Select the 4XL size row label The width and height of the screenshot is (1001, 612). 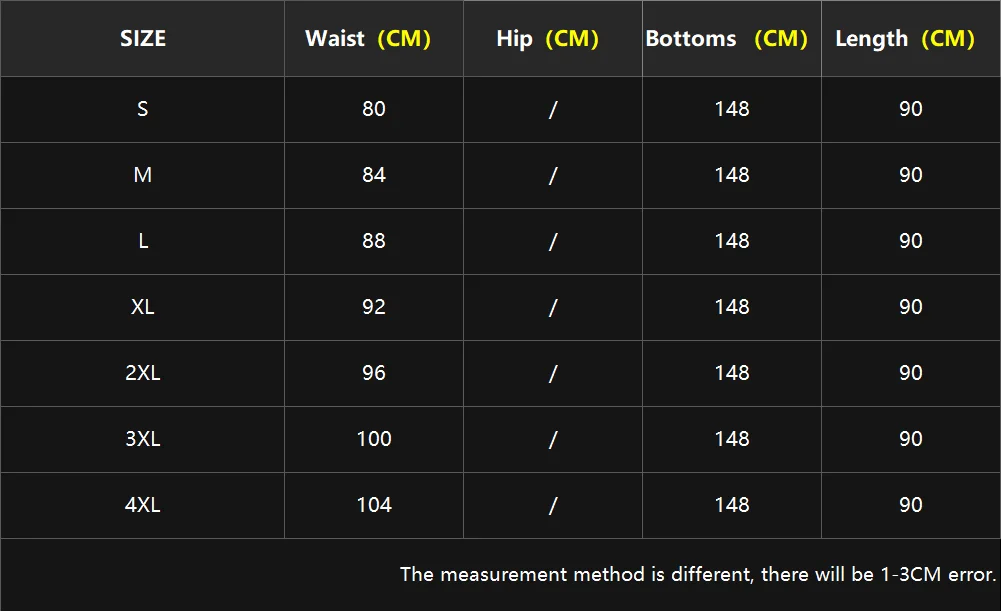(x=143, y=505)
